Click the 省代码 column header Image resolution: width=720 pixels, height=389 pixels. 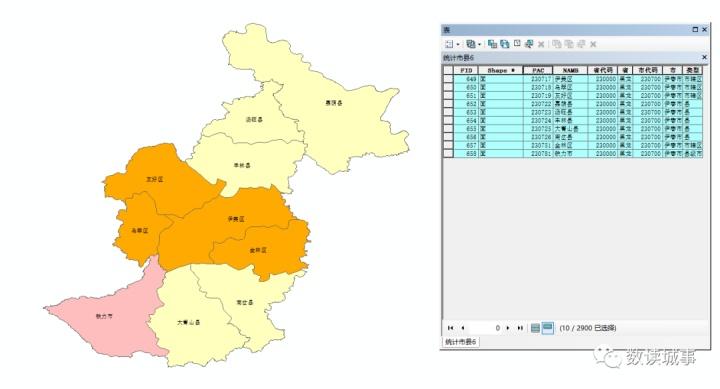pos(602,70)
